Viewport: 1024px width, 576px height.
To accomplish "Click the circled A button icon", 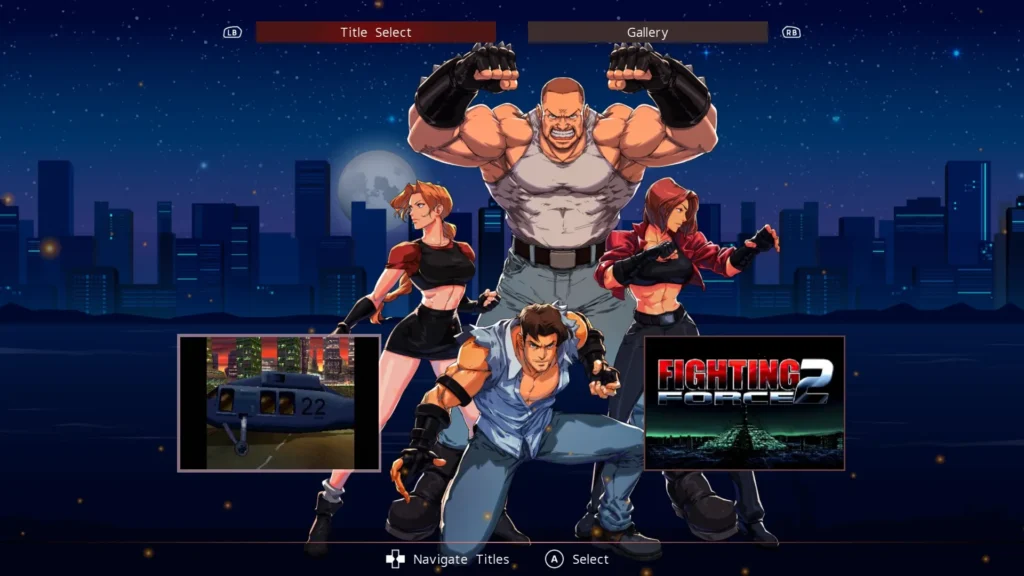I will [553, 559].
